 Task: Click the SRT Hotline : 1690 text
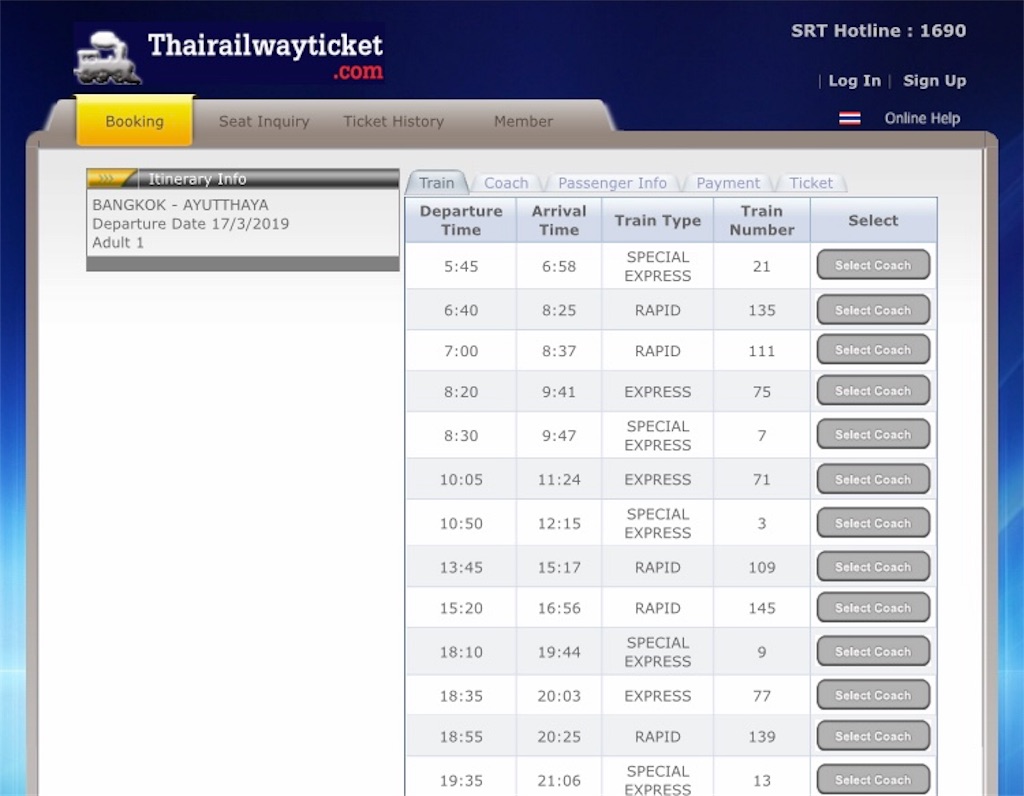tap(878, 31)
